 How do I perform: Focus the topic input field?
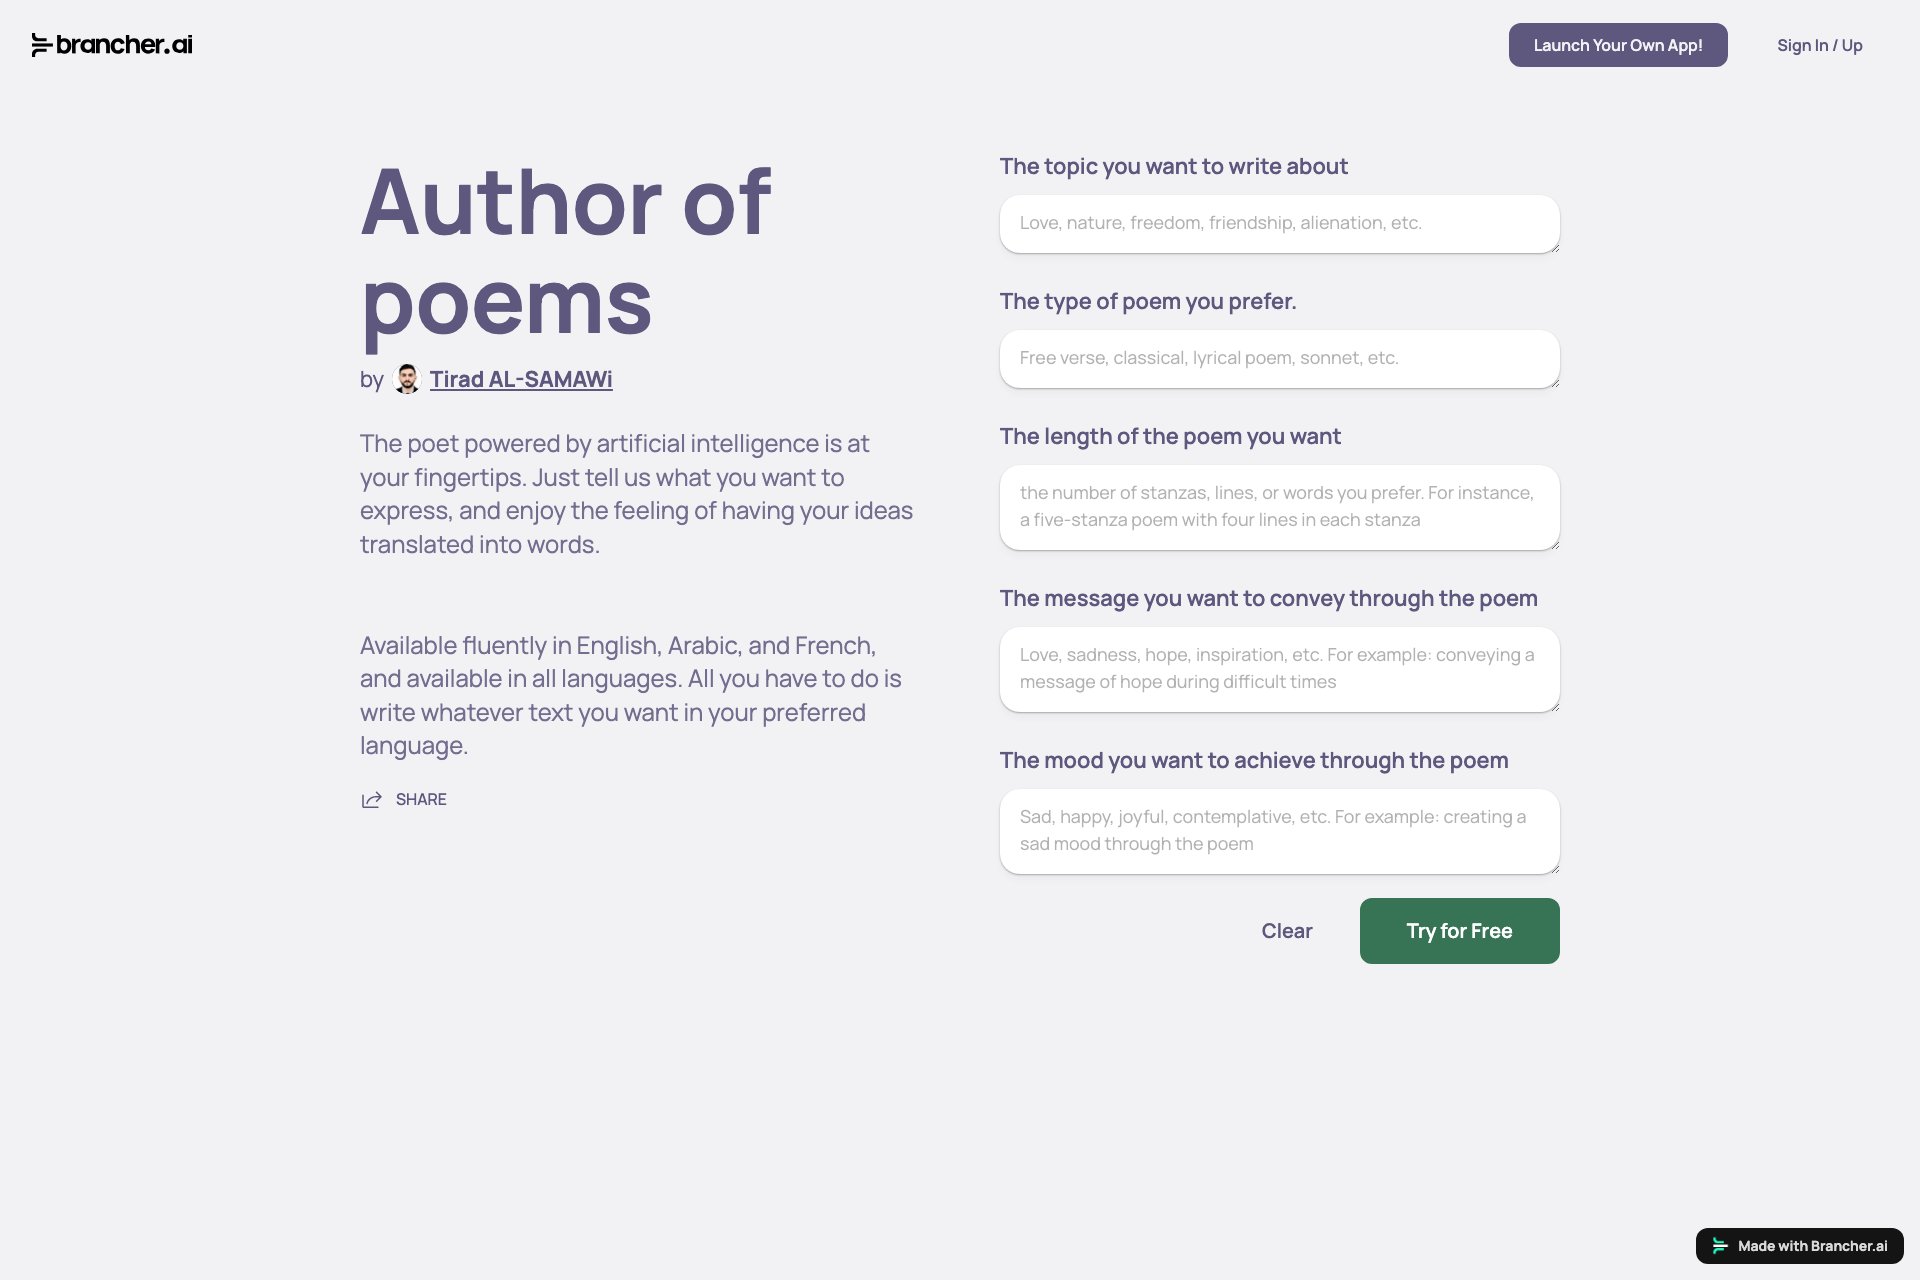point(1279,223)
